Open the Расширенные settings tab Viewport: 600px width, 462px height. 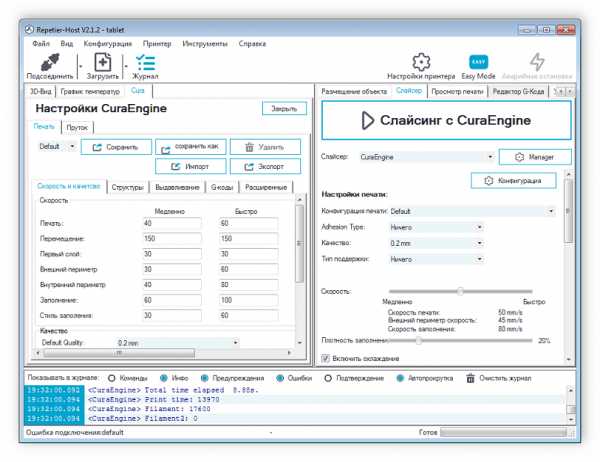[x=266, y=187]
